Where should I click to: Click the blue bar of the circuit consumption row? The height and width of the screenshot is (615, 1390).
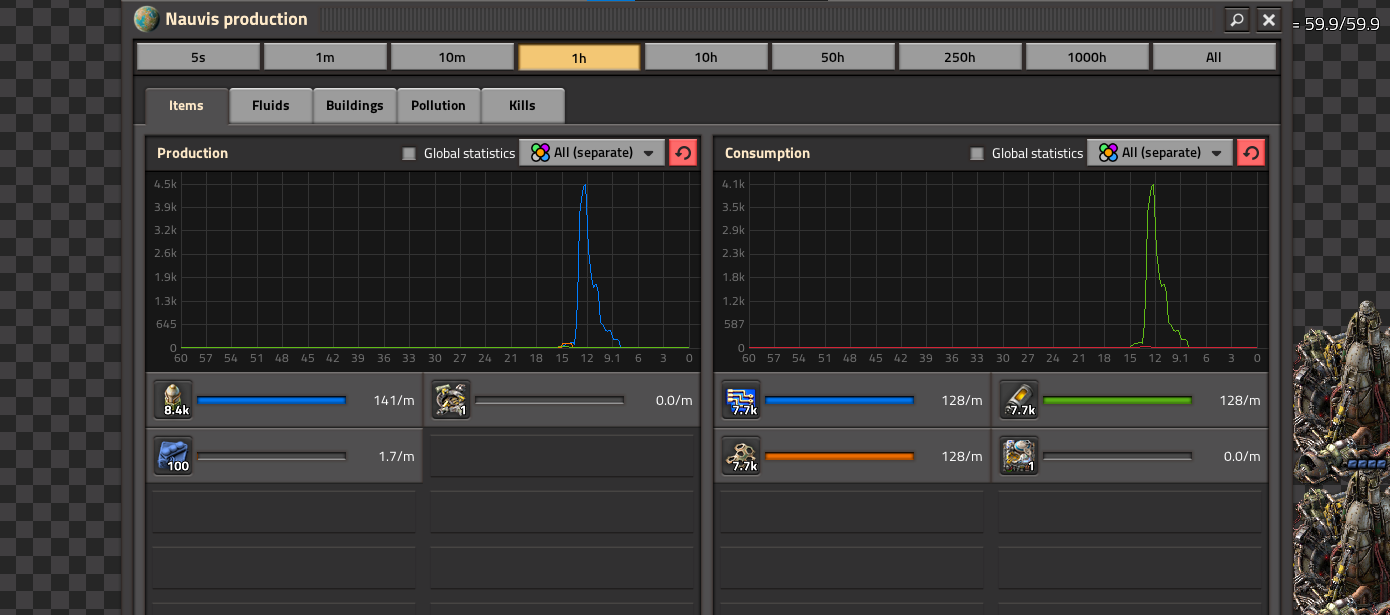pyautogui.click(x=840, y=400)
